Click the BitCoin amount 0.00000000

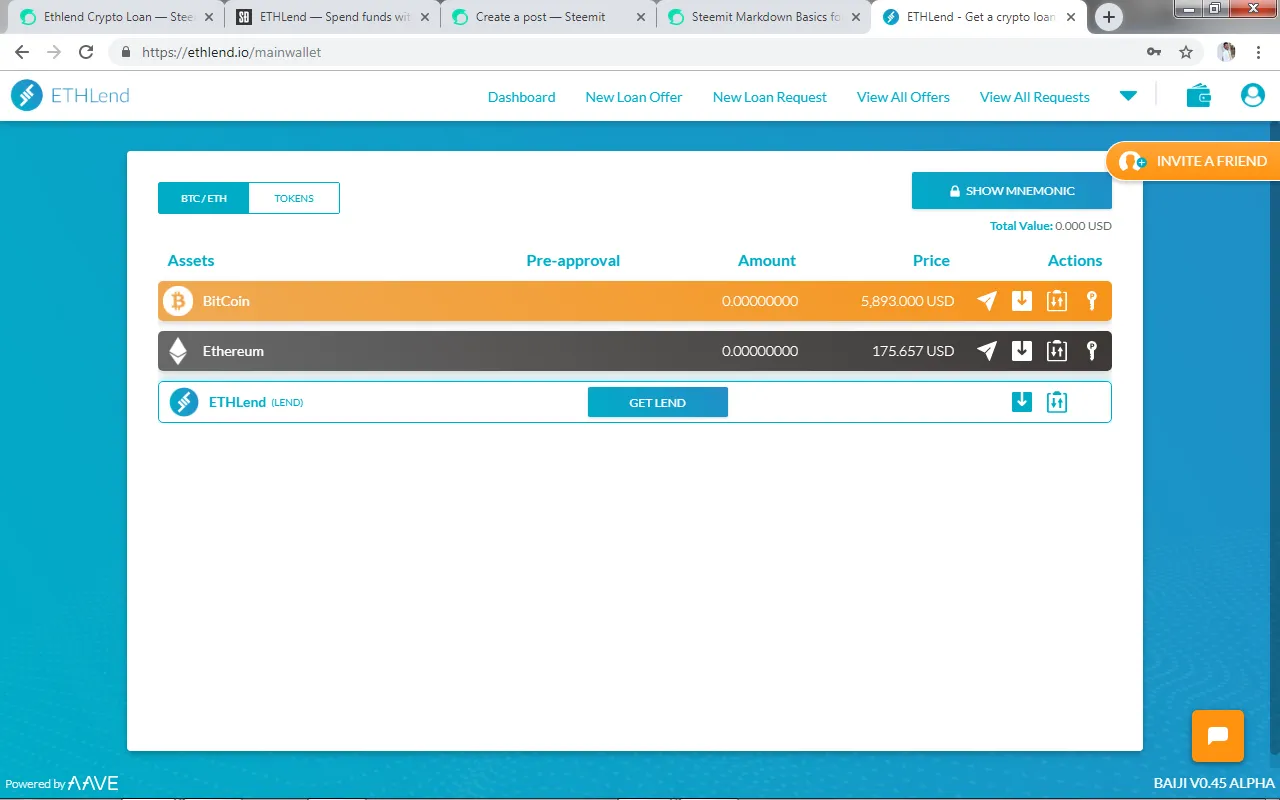pos(760,301)
